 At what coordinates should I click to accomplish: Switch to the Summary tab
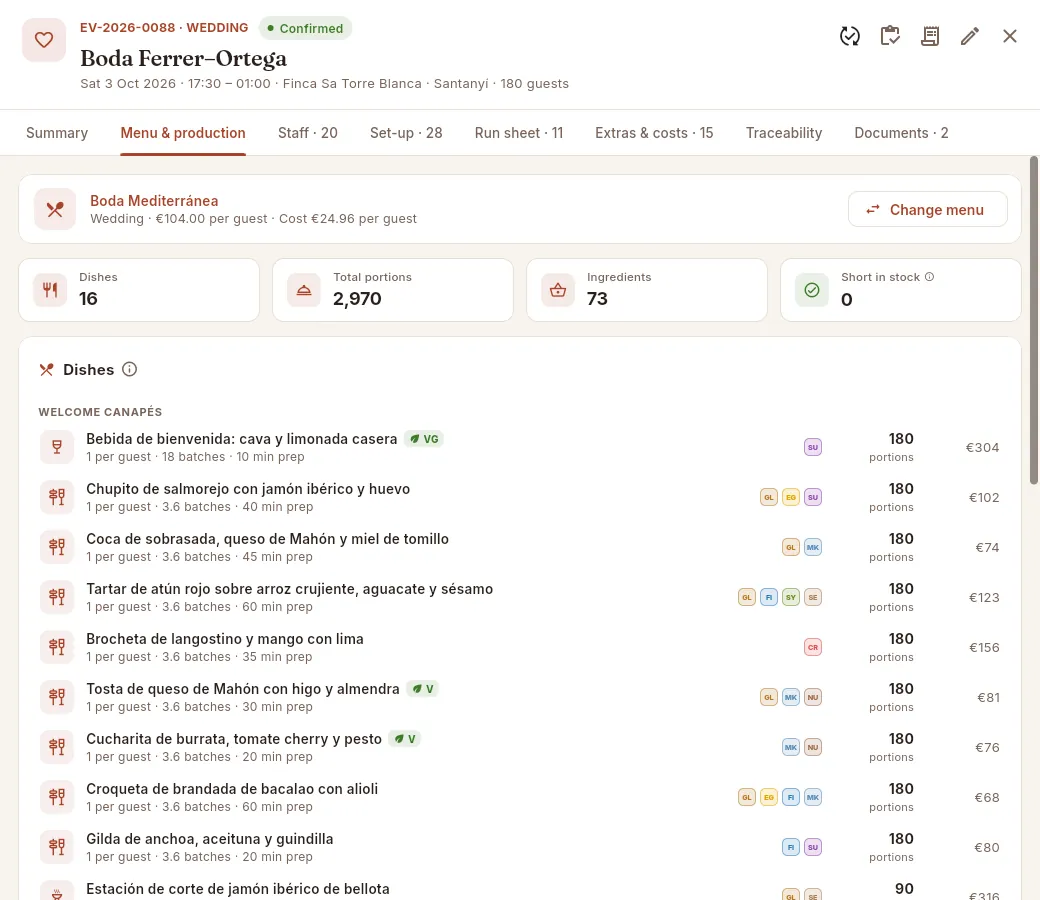[57, 133]
